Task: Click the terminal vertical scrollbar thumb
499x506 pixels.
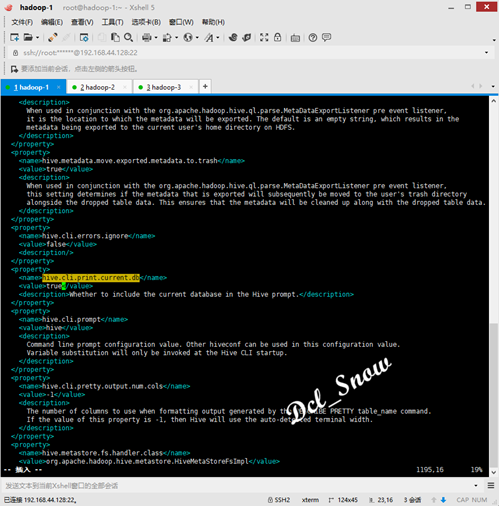Action: 494,395
